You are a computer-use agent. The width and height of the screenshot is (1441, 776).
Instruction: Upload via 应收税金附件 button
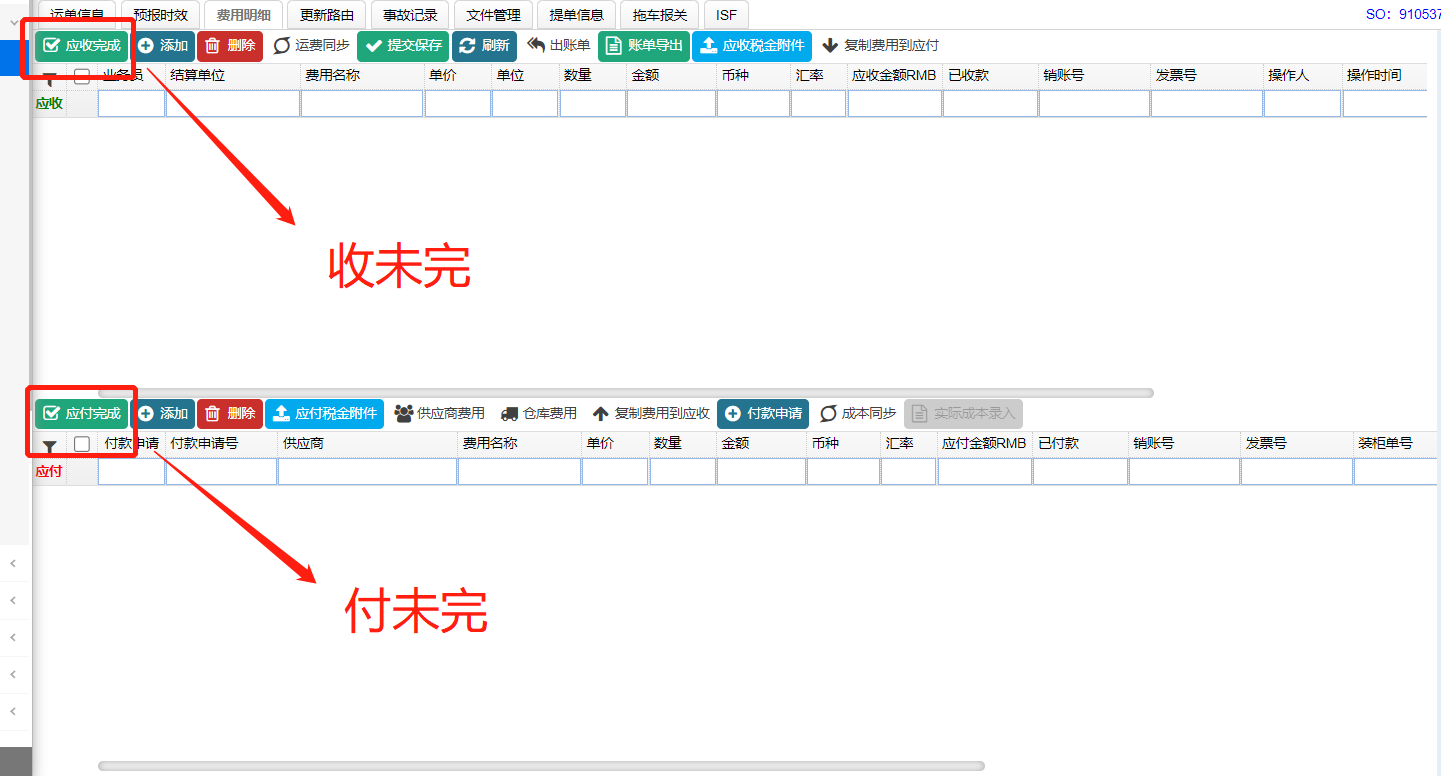[752, 46]
